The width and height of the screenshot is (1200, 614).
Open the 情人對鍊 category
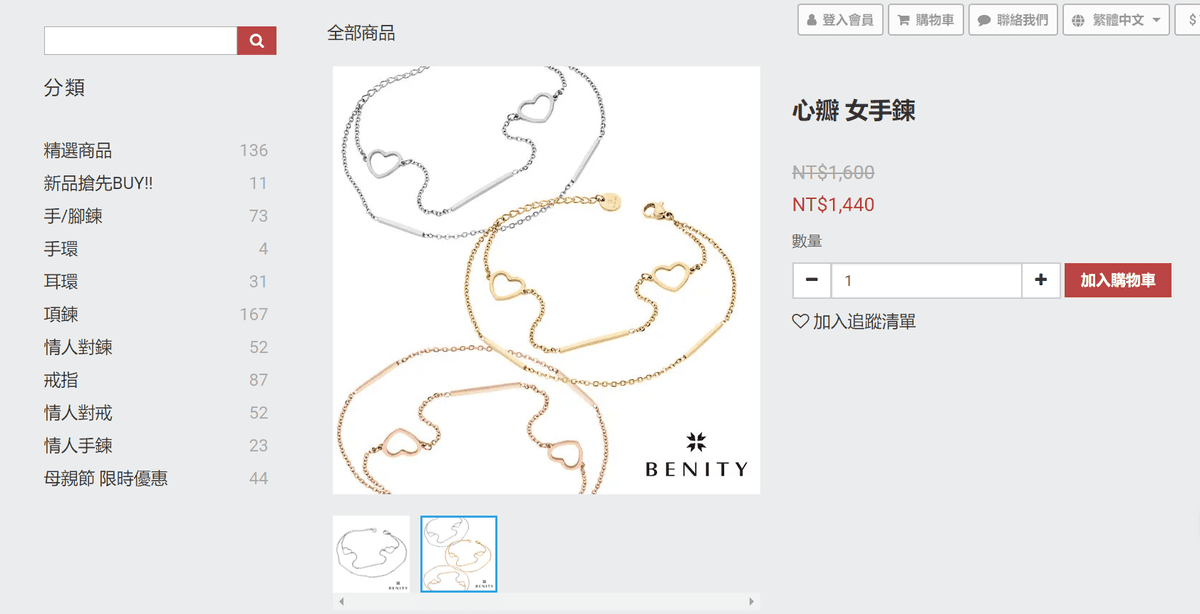pyautogui.click(x=78, y=347)
